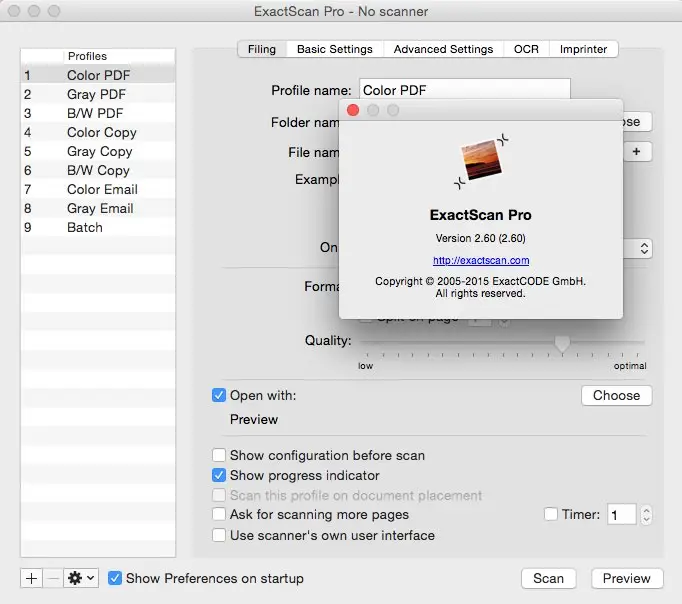682x604 pixels.
Task: Close the About ExactScan Pro window
Action: pyautogui.click(x=353, y=110)
